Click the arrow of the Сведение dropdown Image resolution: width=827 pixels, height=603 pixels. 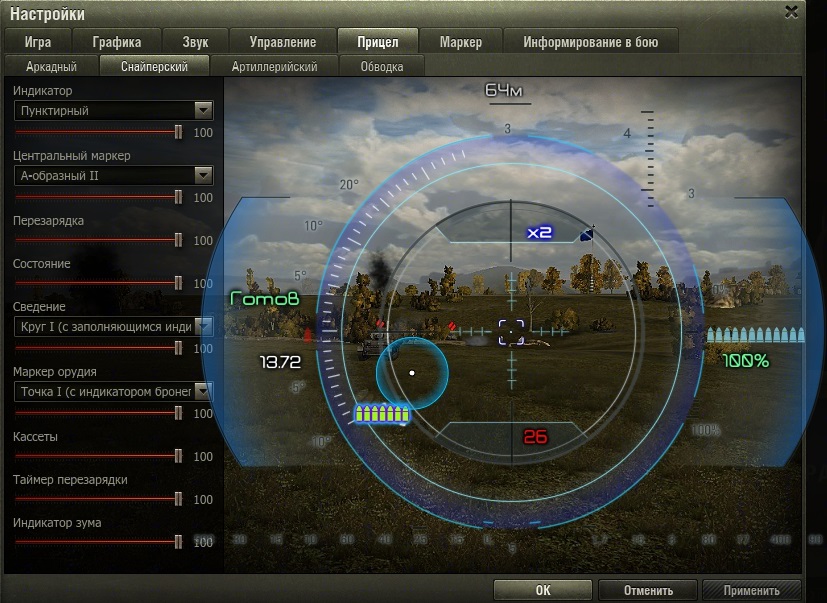click(x=203, y=327)
